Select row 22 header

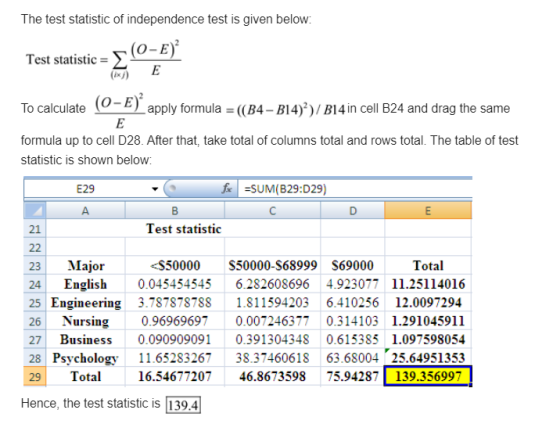pyautogui.click(x=35, y=247)
